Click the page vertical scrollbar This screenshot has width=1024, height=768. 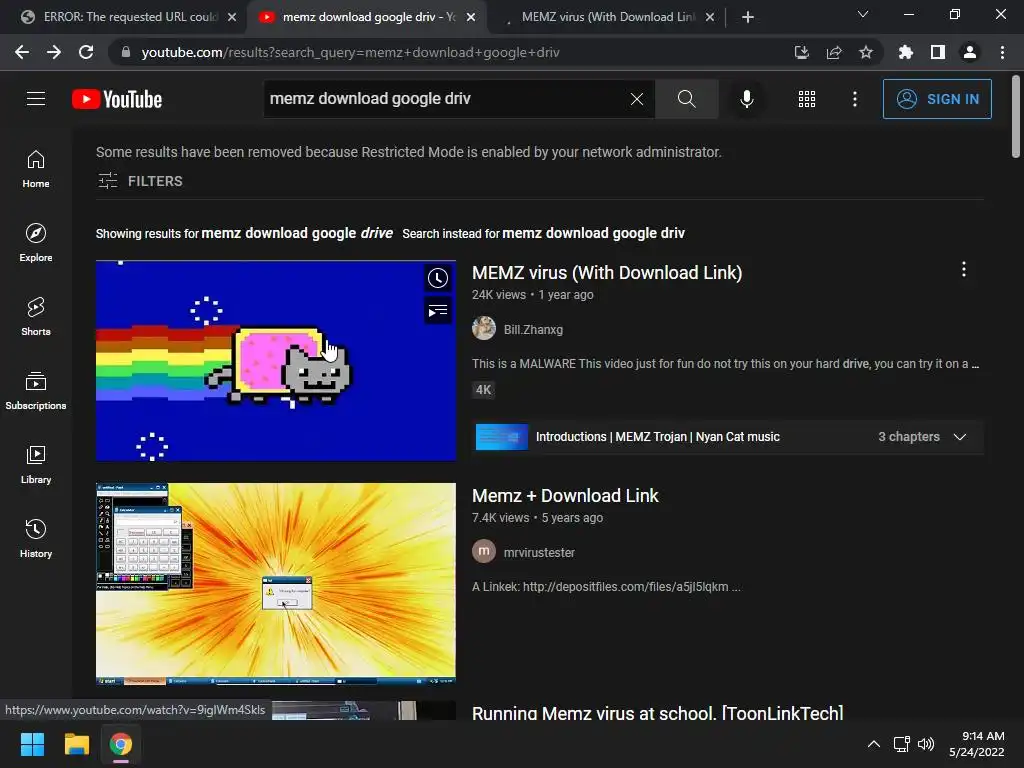pos(1016,118)
